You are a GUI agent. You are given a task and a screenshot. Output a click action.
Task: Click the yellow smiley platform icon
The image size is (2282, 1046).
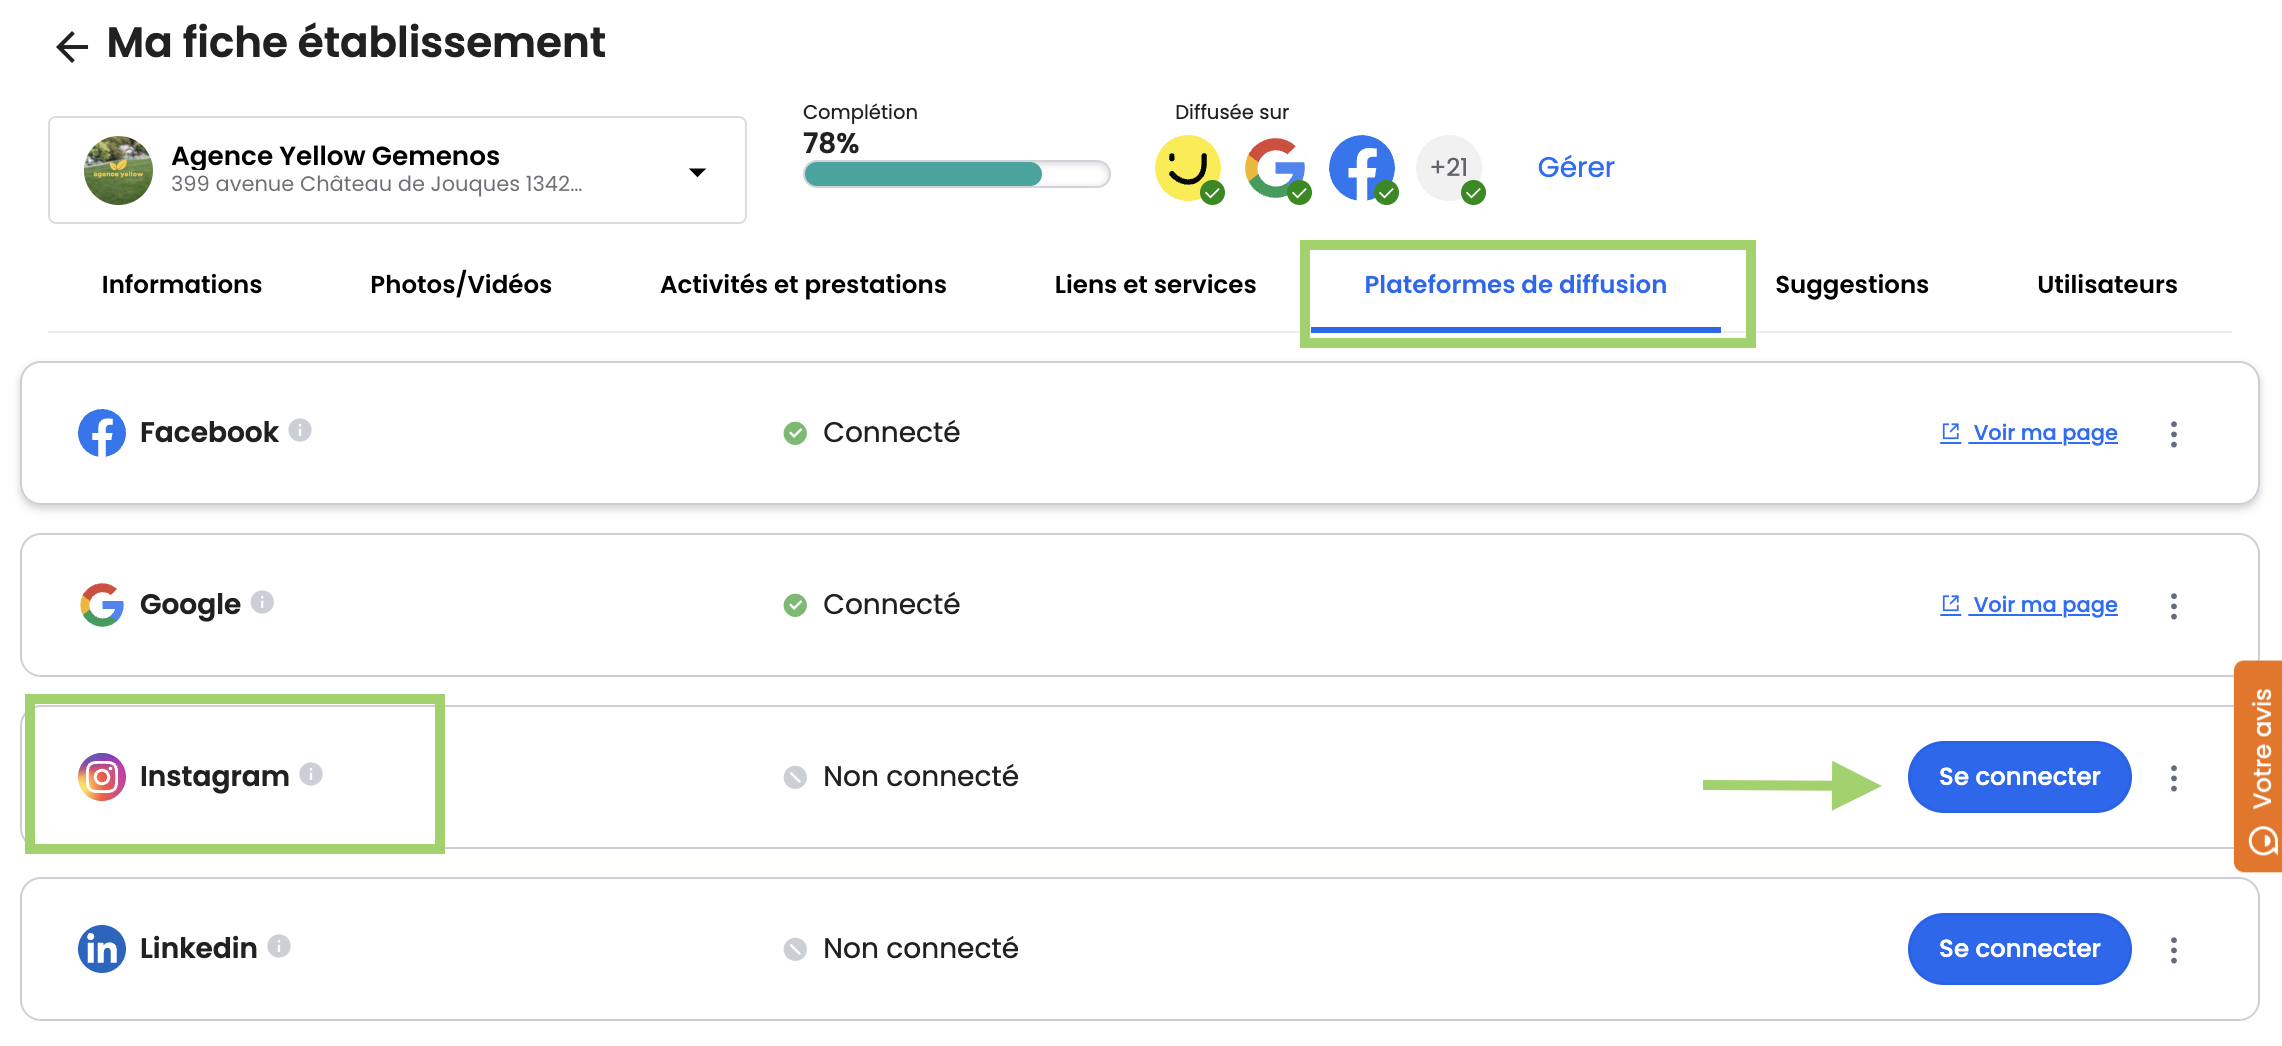pyautogui.click(x=1187, y=168)
